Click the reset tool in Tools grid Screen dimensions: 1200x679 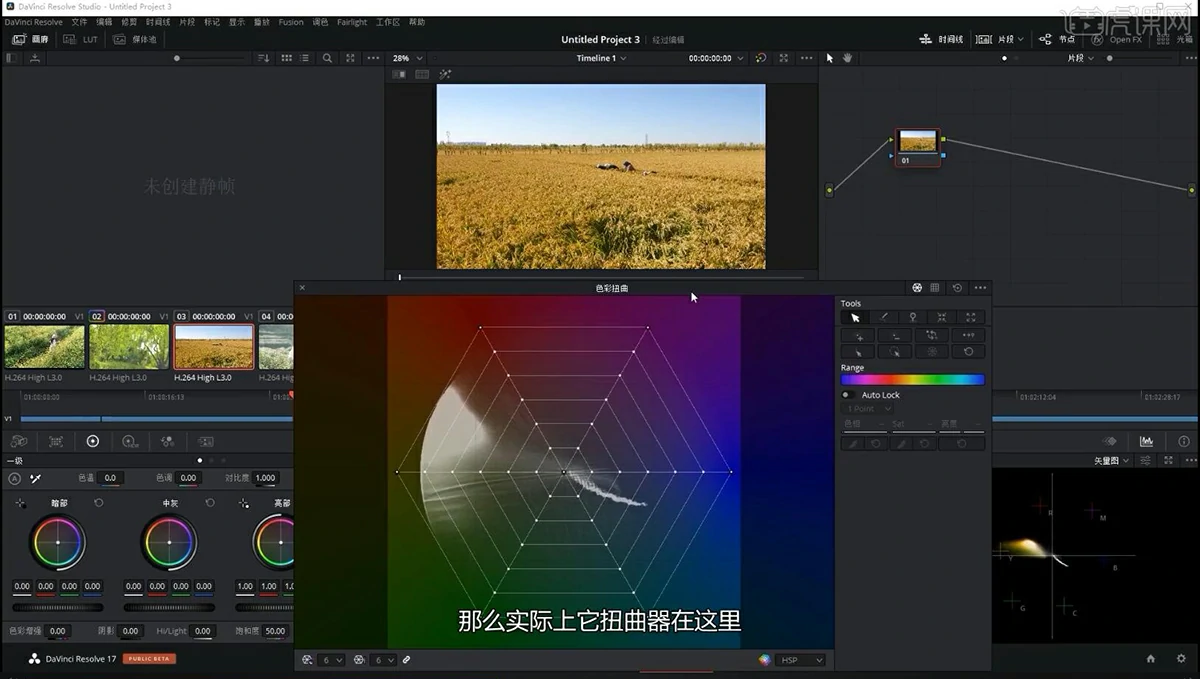(x=967, y=352)
